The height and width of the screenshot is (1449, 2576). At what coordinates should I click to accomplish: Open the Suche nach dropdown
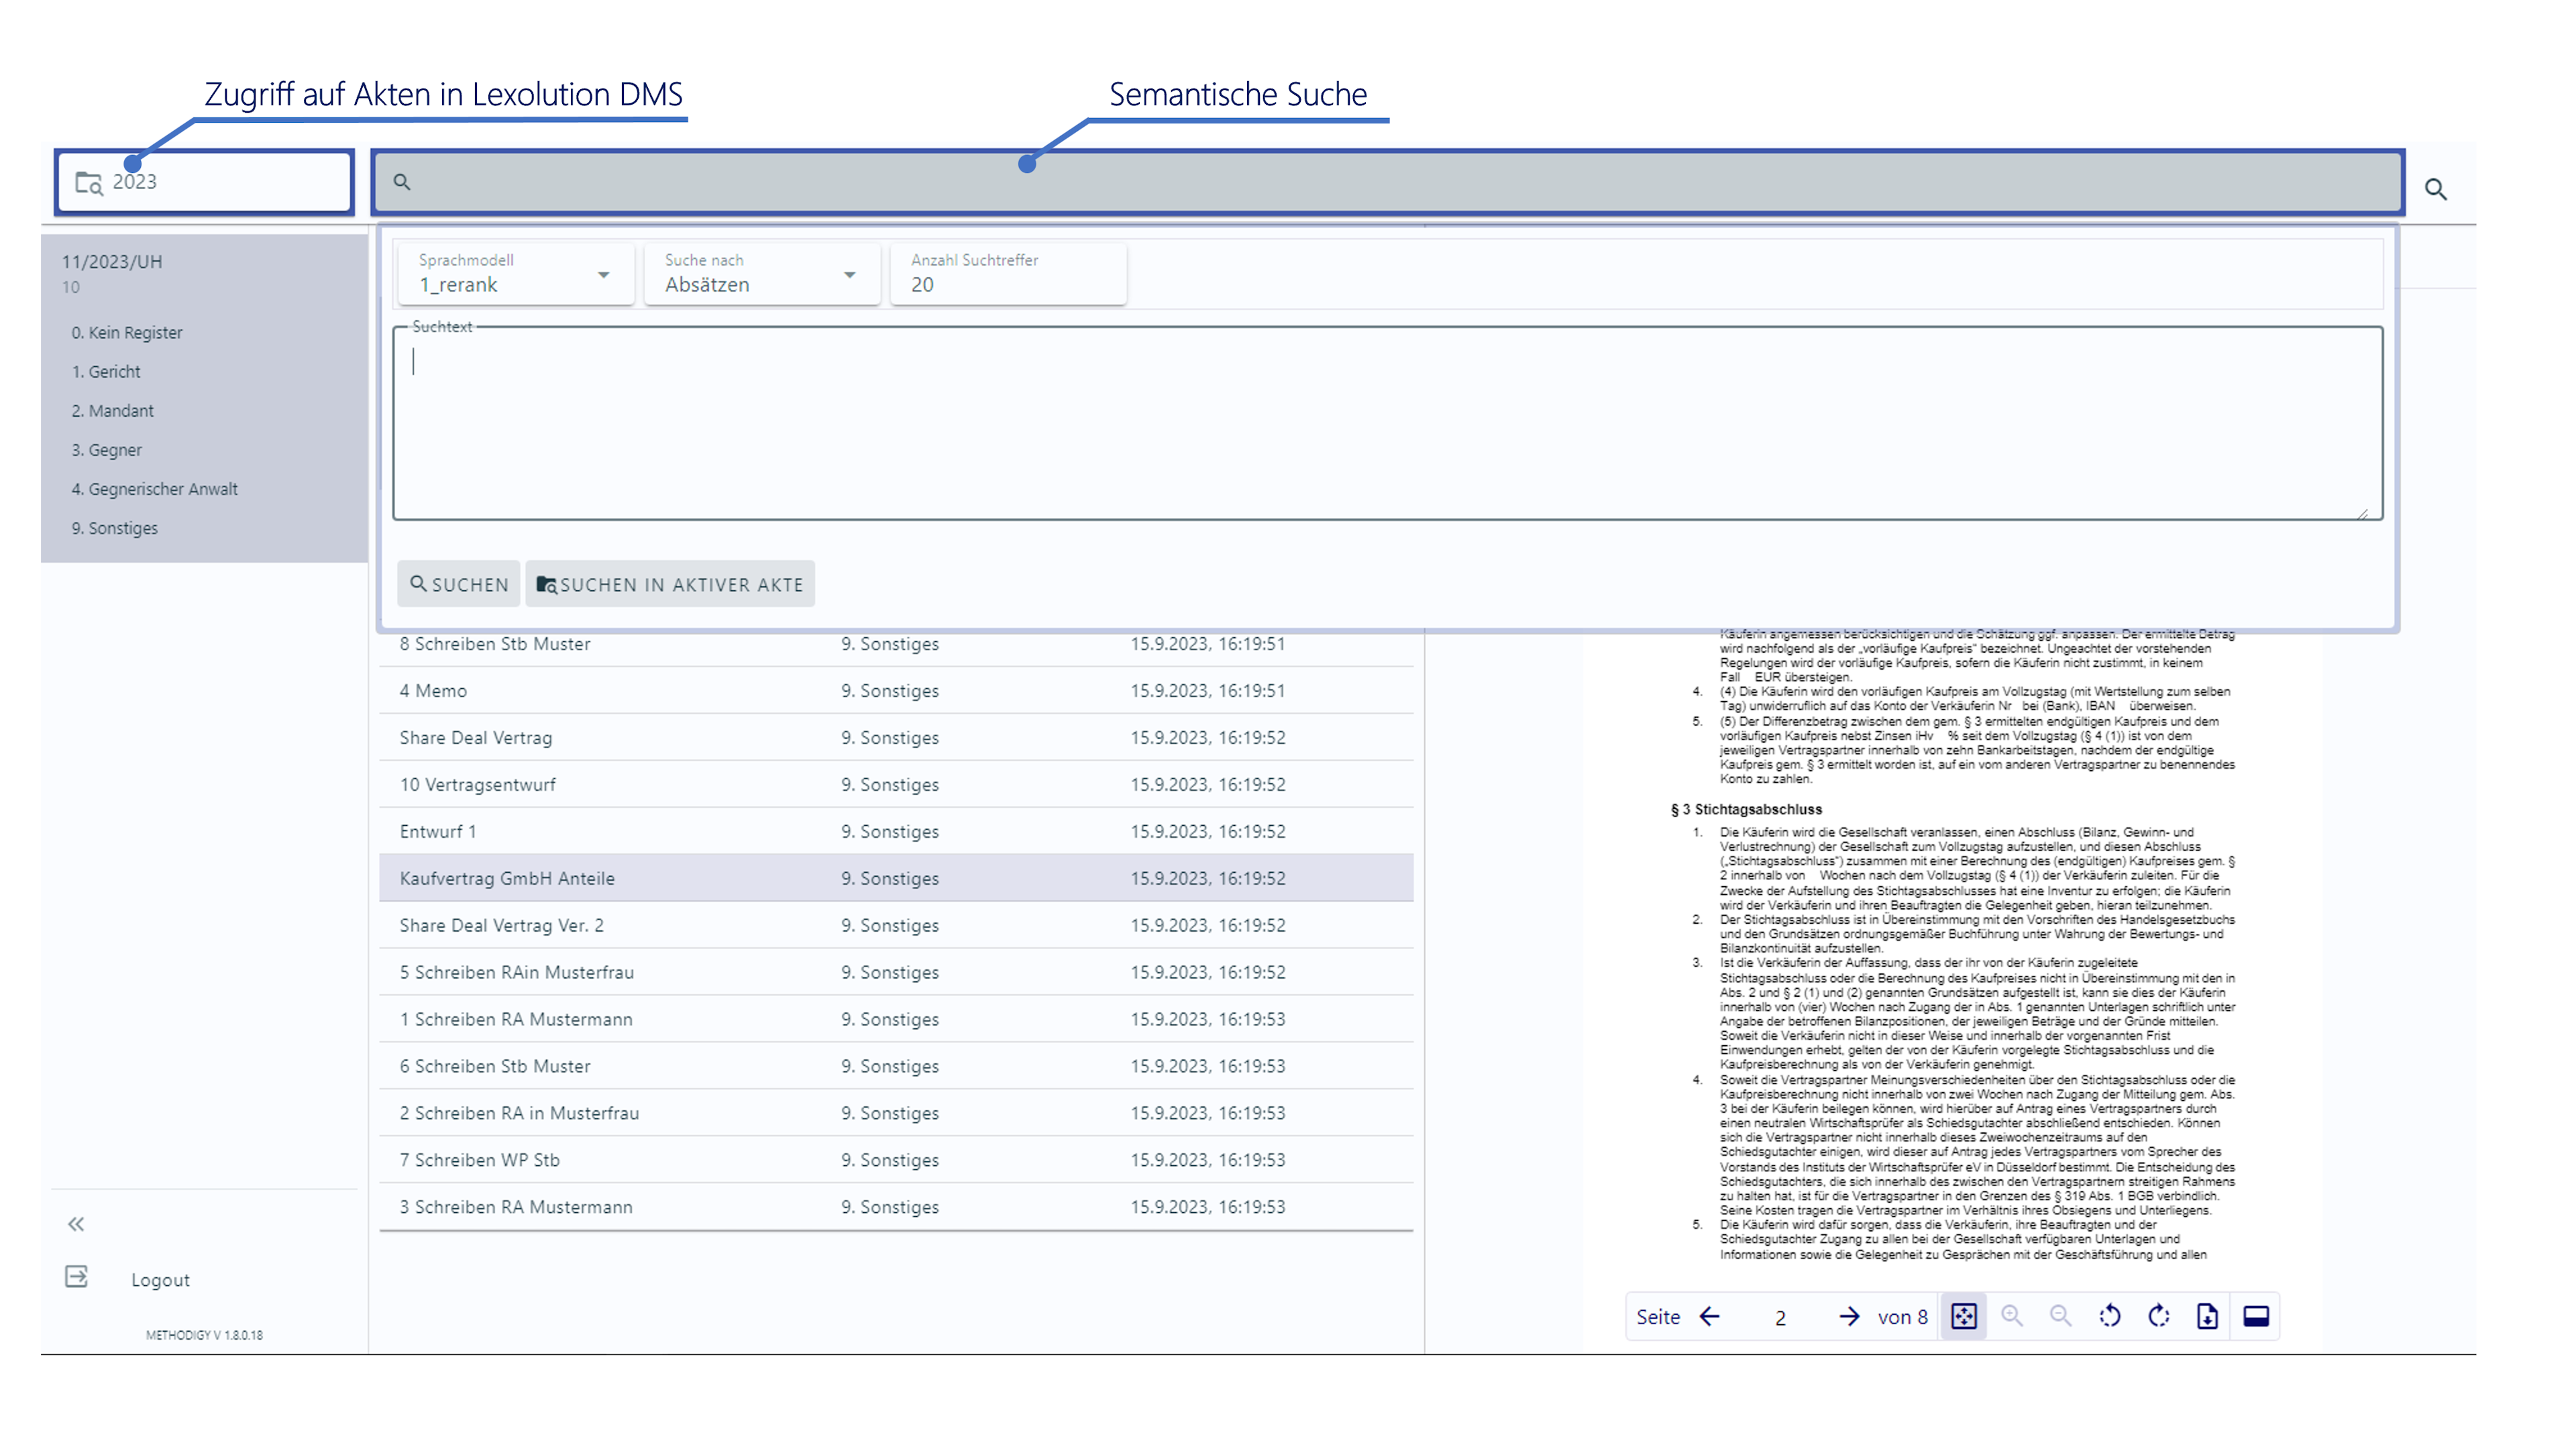[x=762, y=274]
